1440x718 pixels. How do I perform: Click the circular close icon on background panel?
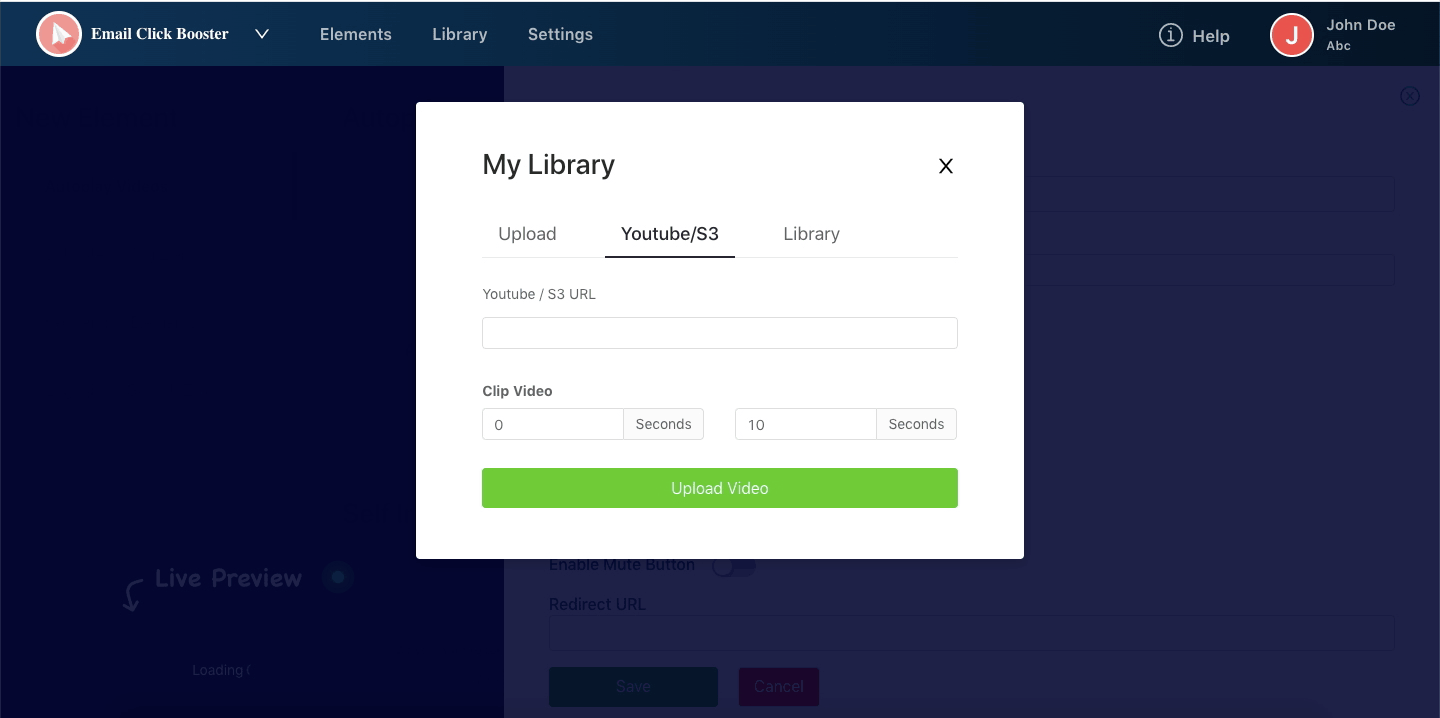1409,96
